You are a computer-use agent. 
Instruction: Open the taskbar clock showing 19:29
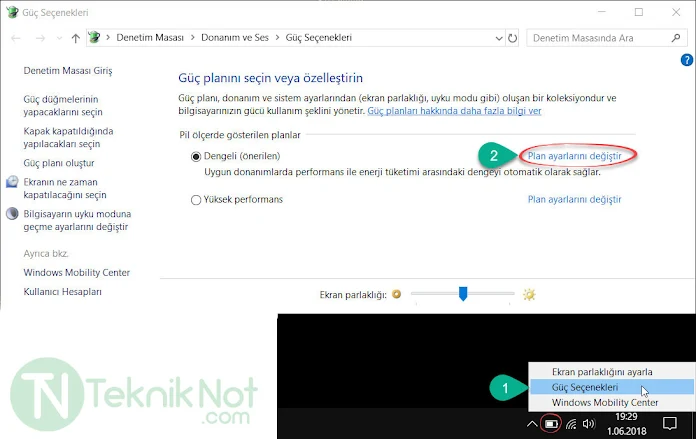coord(626,424)
